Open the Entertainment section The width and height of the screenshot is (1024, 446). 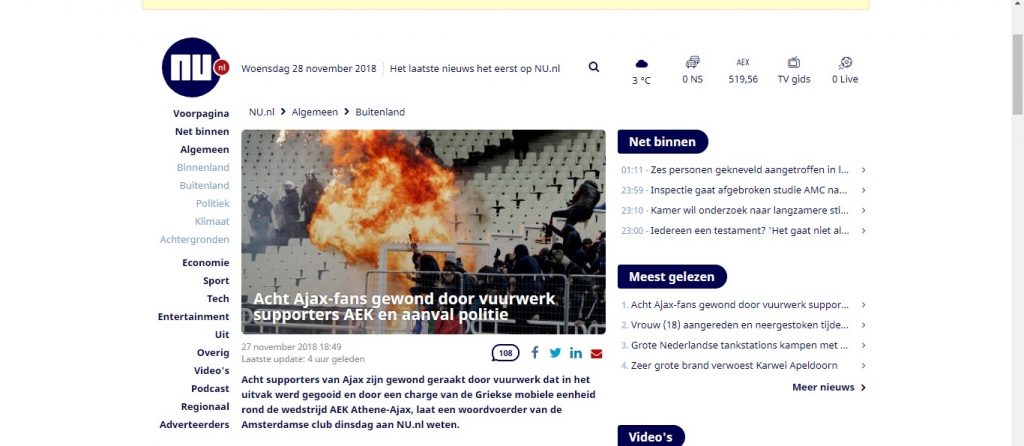pos(193,317)
